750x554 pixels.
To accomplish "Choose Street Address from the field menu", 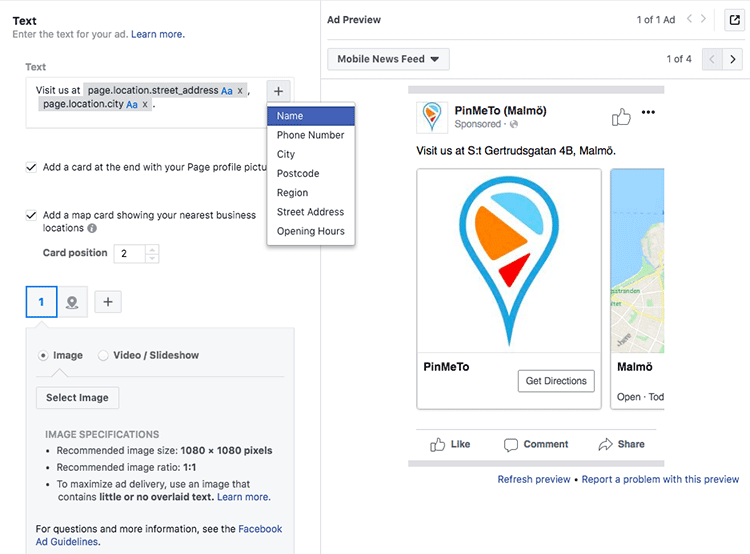I will pyautogui.click(x=311, y=212).
